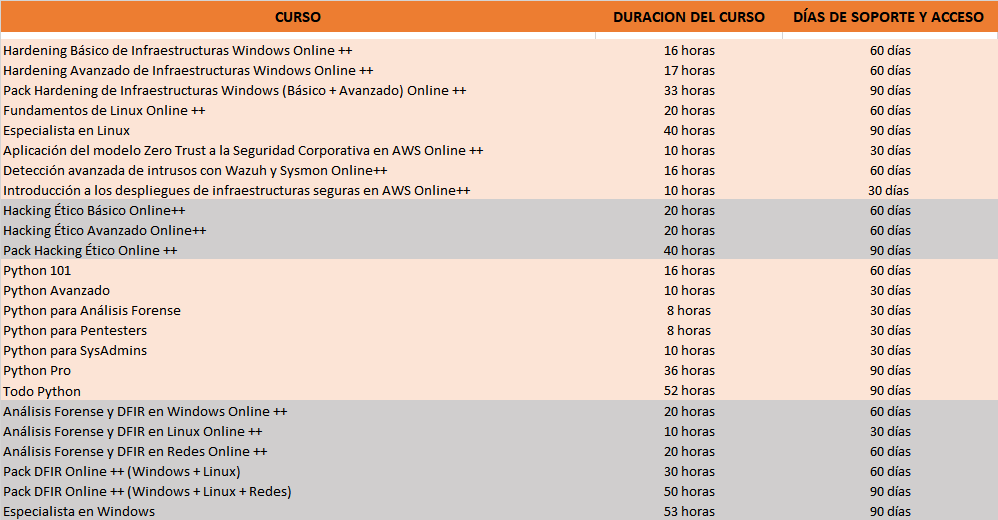Select 53 horas for Especialista en Windows
The width and height of the screenshot is (998, 520).
[689, 512]
